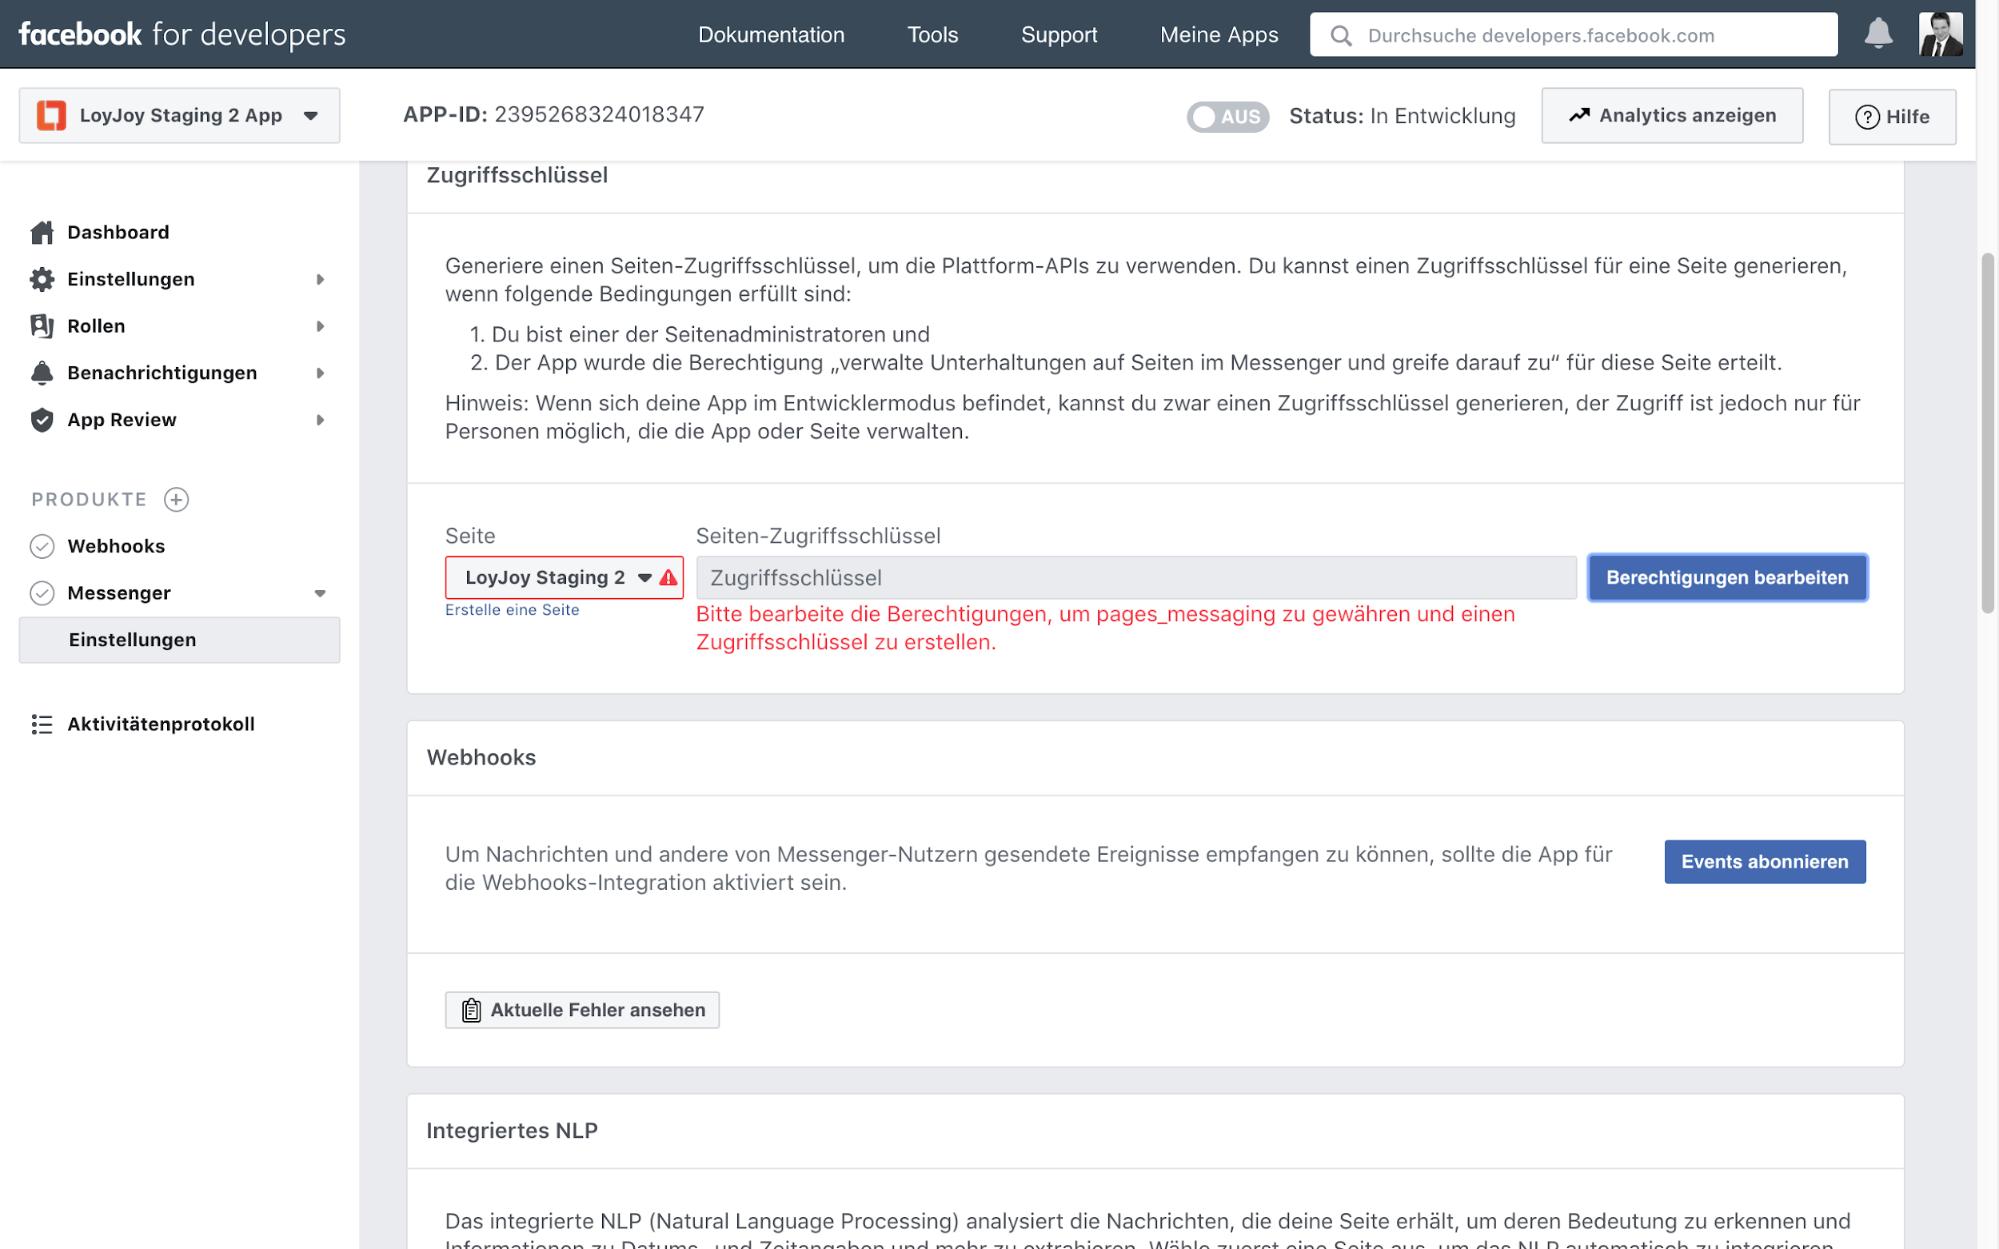Open the user profile avatar
This screenshot has width=1999, height=1249.
coord(1939,34)
